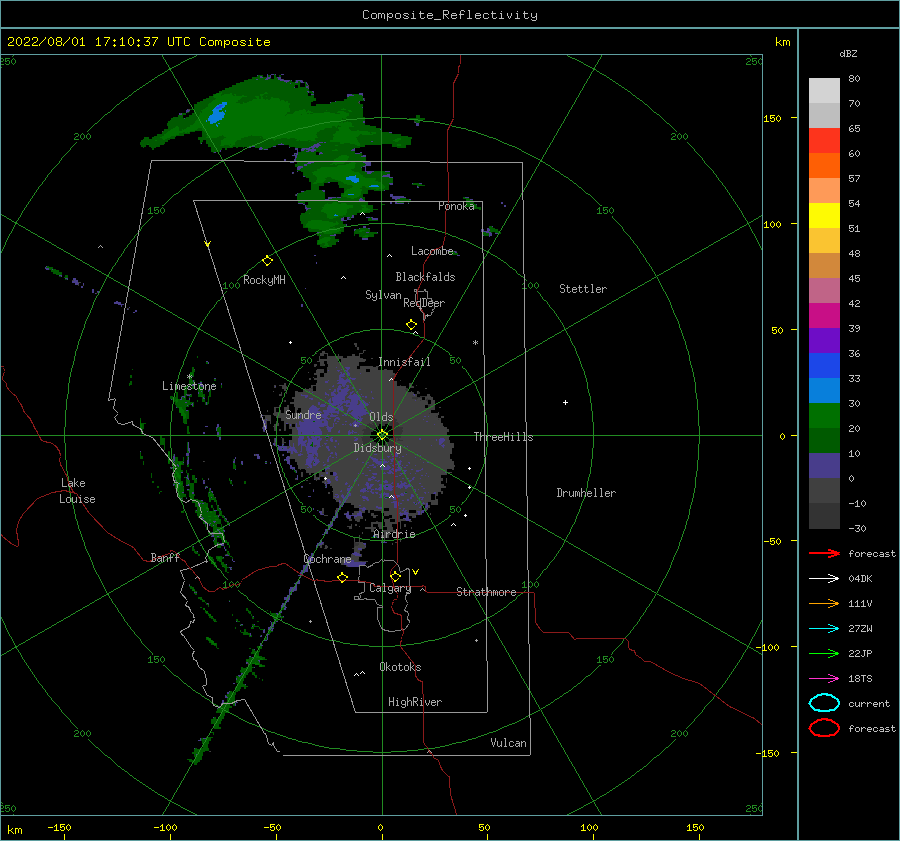
Task: Select the orange 111V arrow icon
Action: pos(824,603)
